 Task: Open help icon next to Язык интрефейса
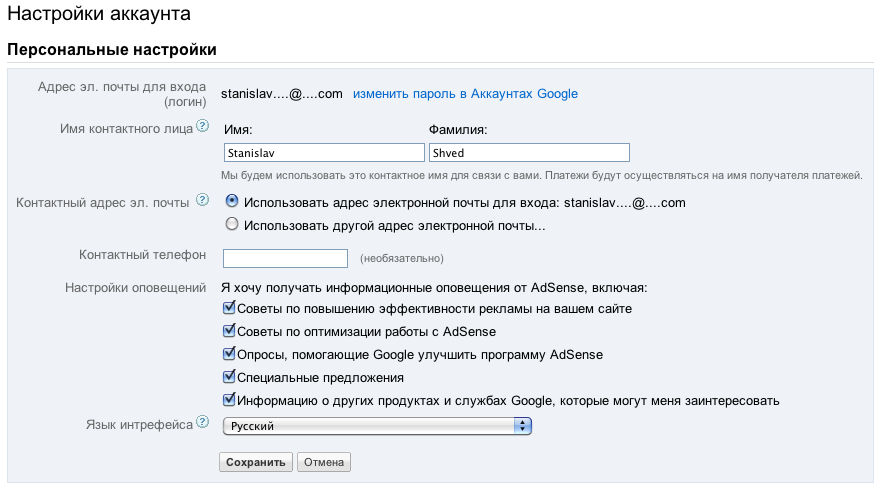pos(202,424)
